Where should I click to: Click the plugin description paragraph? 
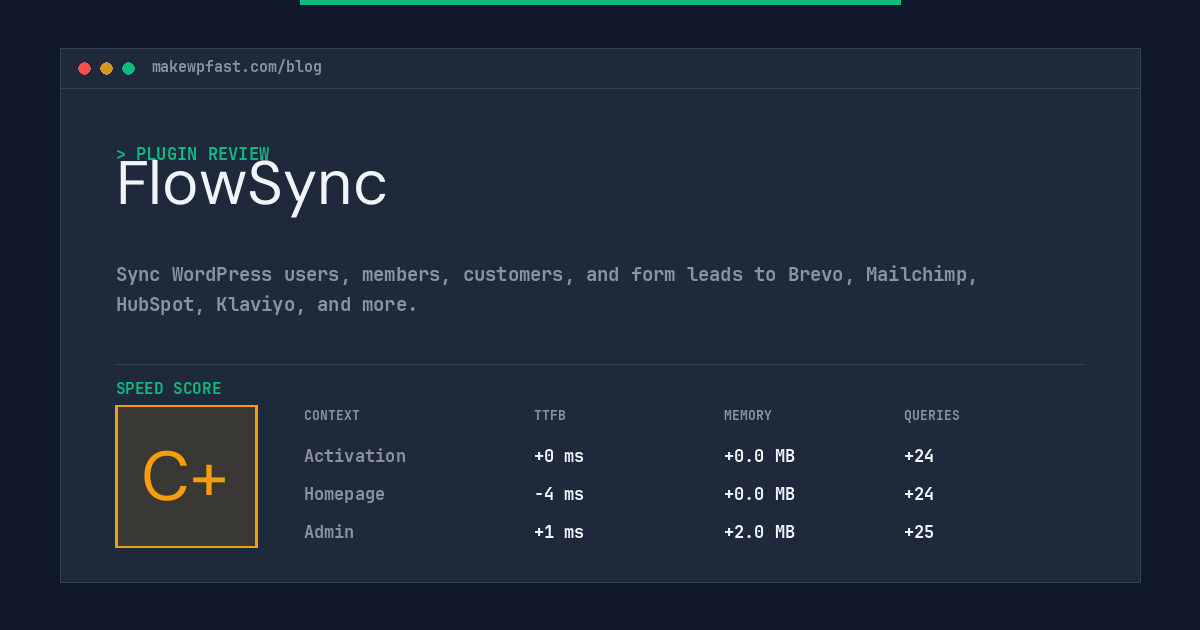point(547,289)
